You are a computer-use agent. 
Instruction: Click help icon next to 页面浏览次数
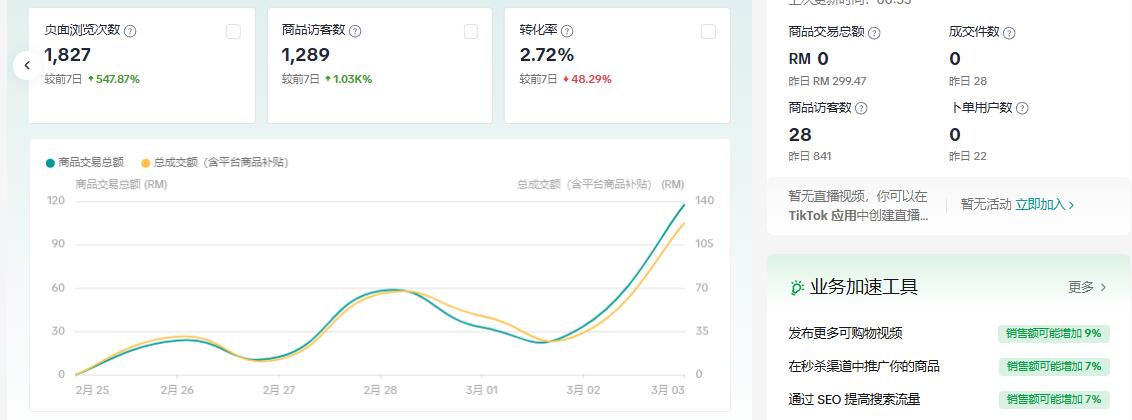coord(130,31)
